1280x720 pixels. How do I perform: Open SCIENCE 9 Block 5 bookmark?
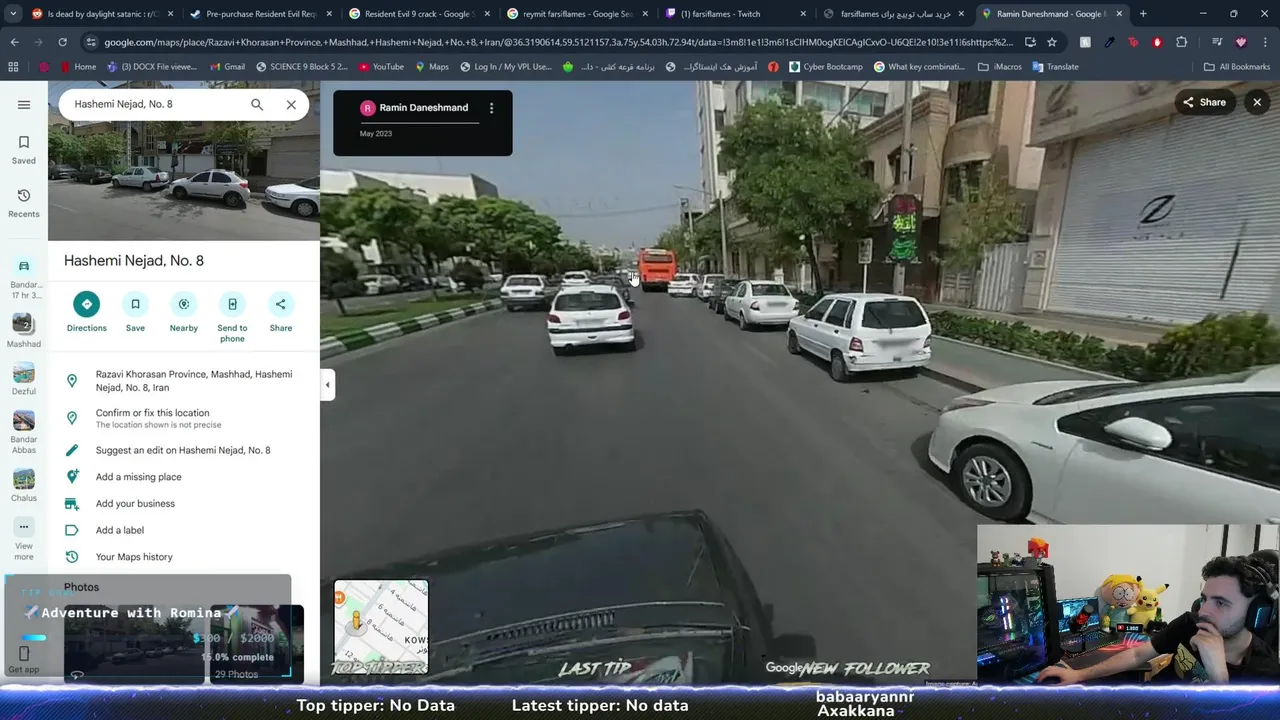[302, 67]
